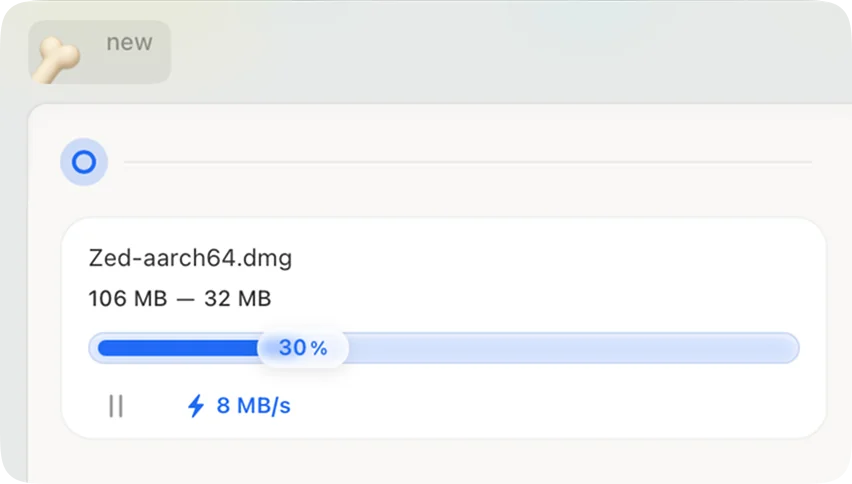
Task: Select the blue circle step indicator
Action: tap(84, 162)
